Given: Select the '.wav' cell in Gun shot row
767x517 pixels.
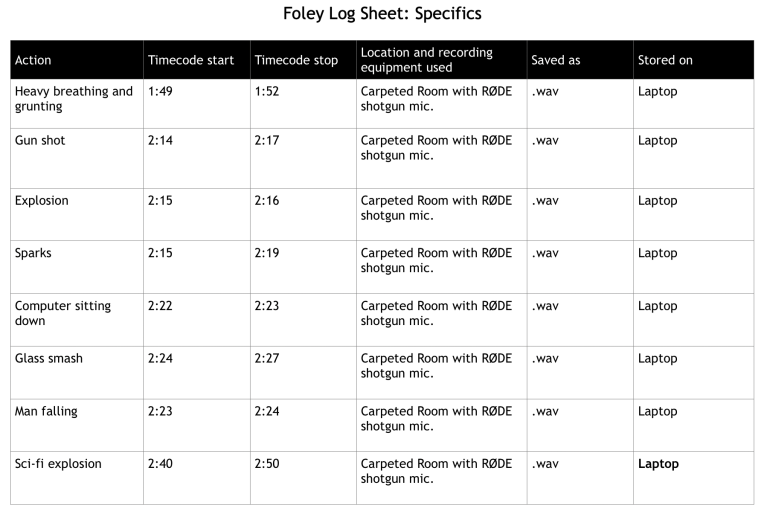Looking at the screenshot, I should (x=545, y=141).
